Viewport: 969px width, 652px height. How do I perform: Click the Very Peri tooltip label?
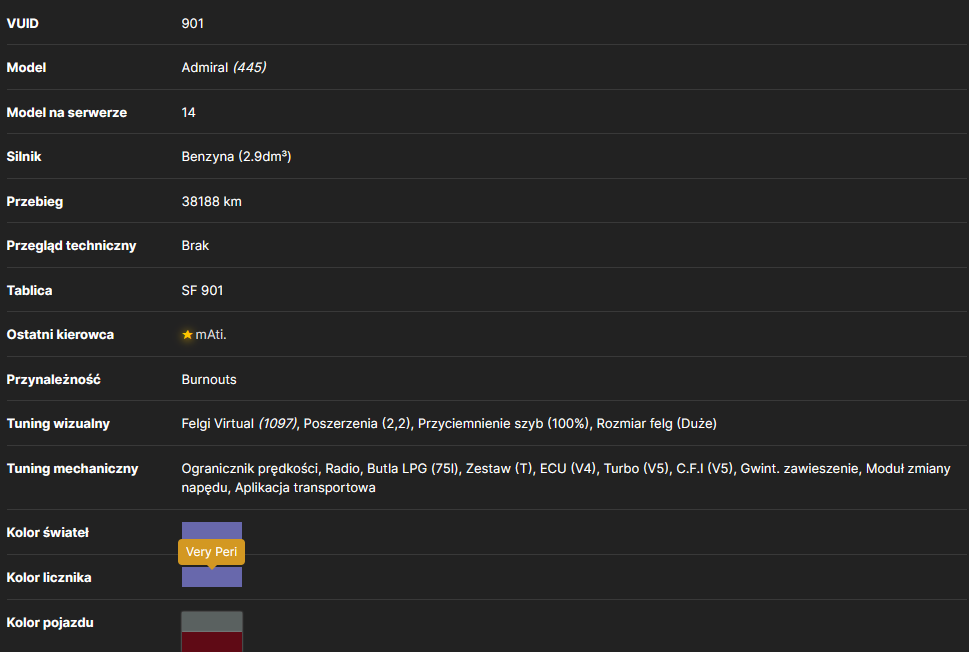click(211, 552)
